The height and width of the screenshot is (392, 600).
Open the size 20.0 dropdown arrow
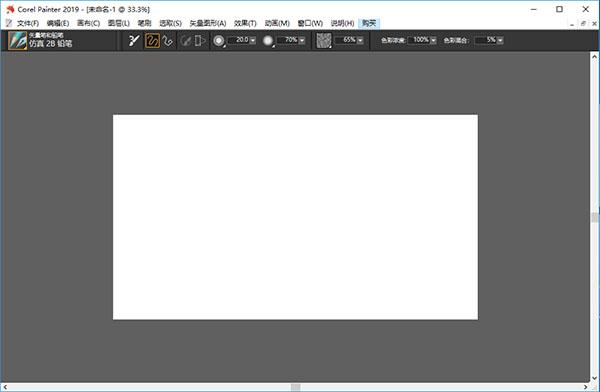253,40
